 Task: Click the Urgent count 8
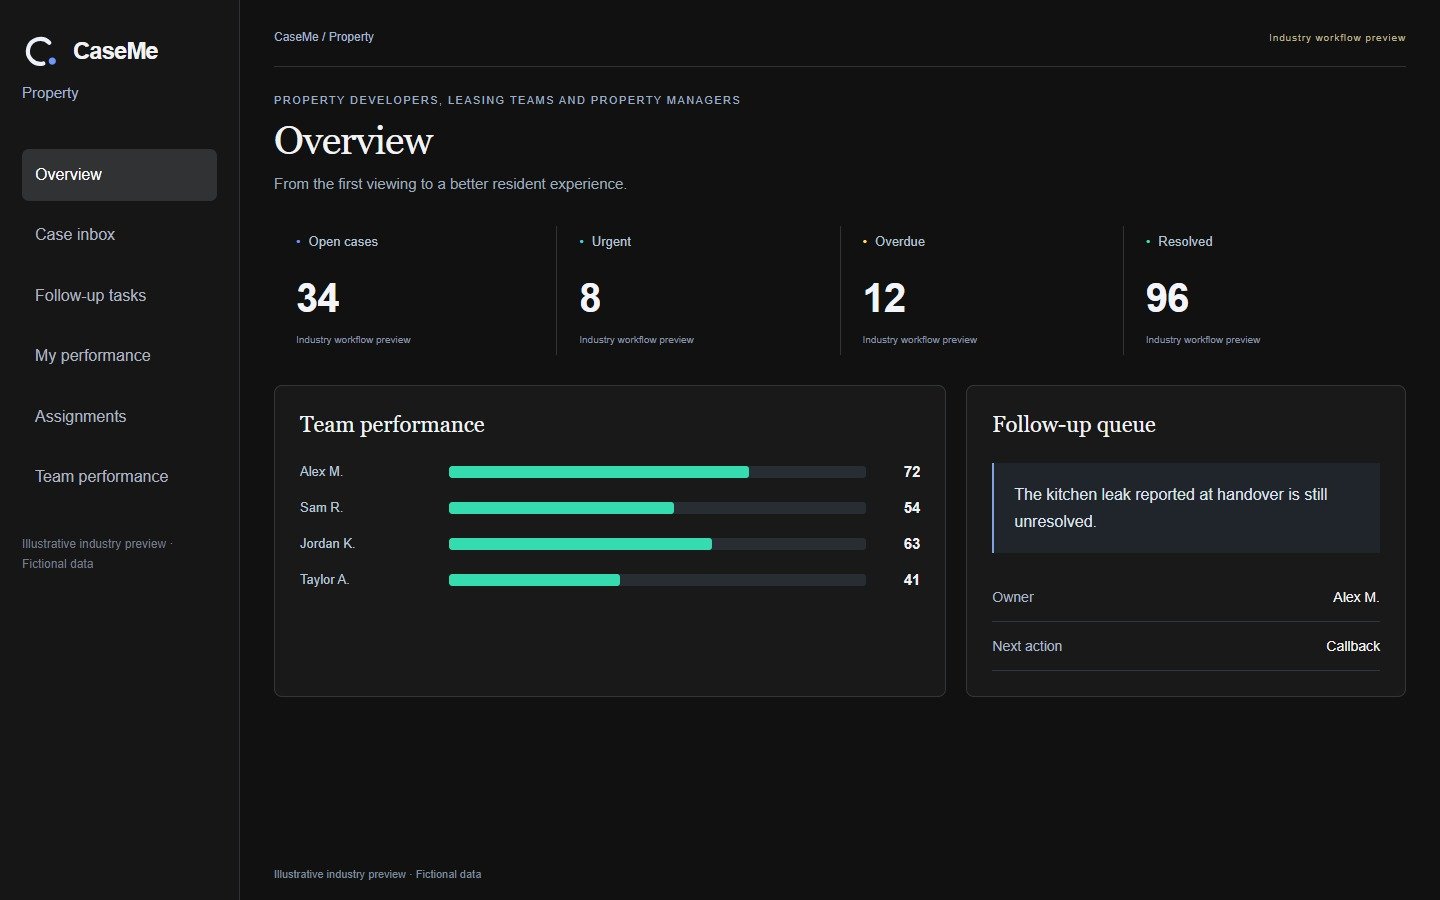(590, 298)
